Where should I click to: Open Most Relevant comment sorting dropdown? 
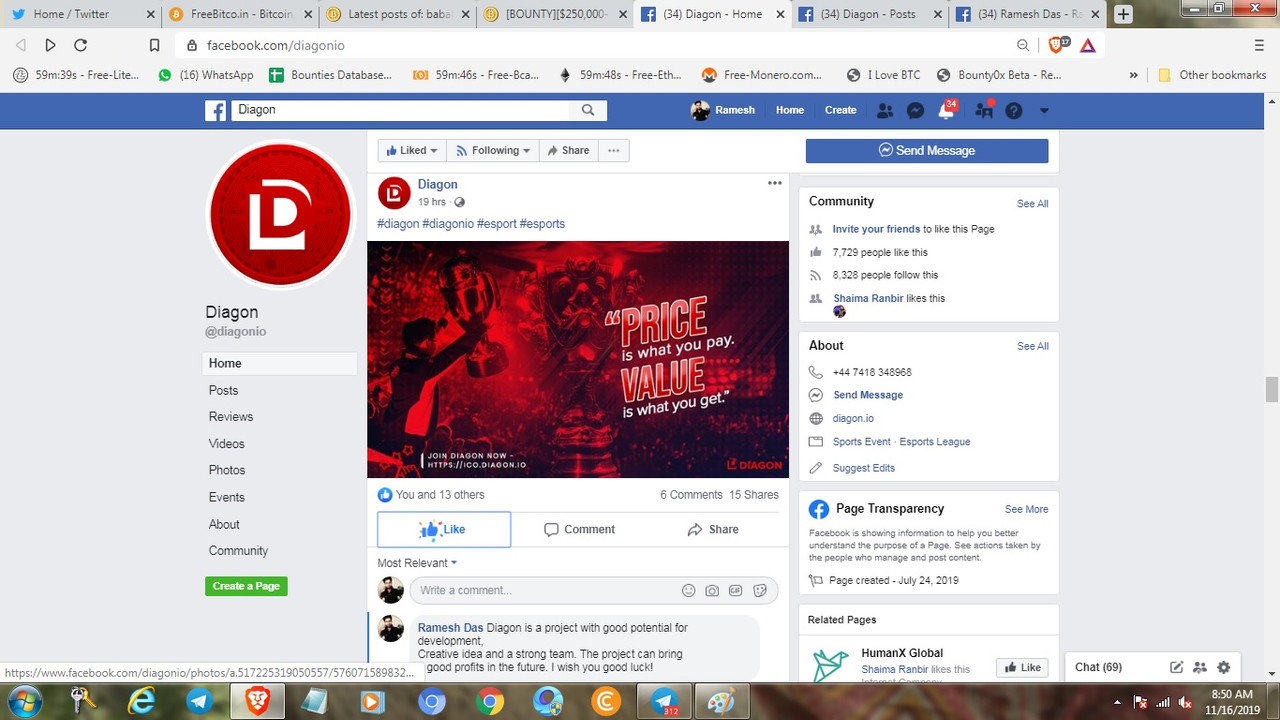(x=417, y=563)
